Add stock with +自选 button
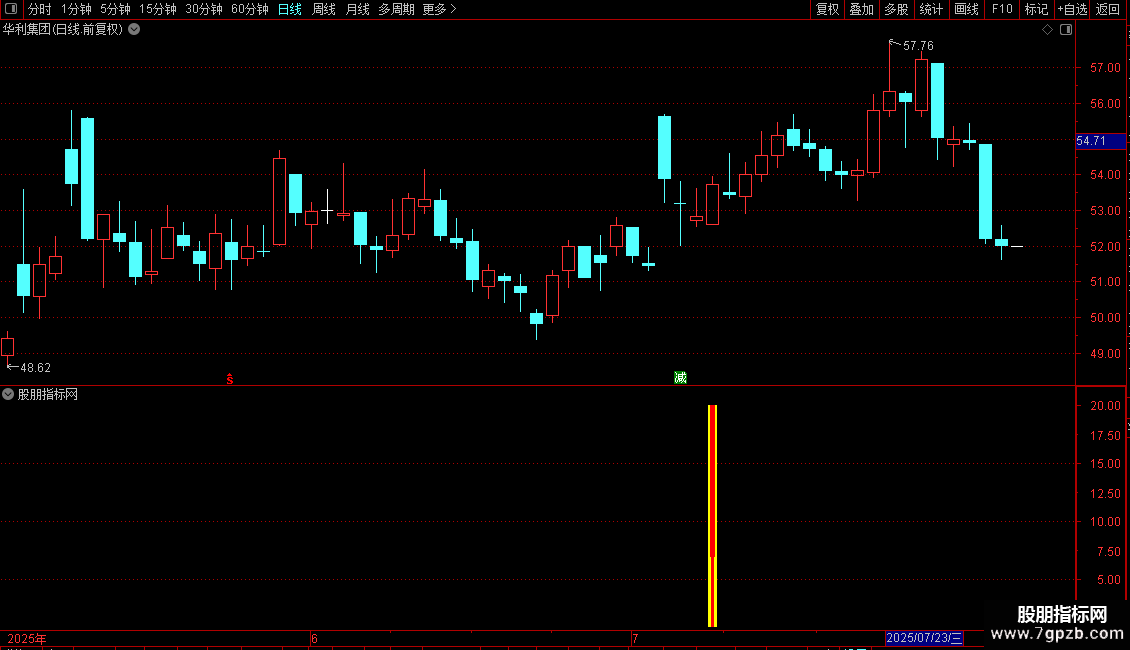This screenshot has height=650, width=1130. pos(1072,9)
